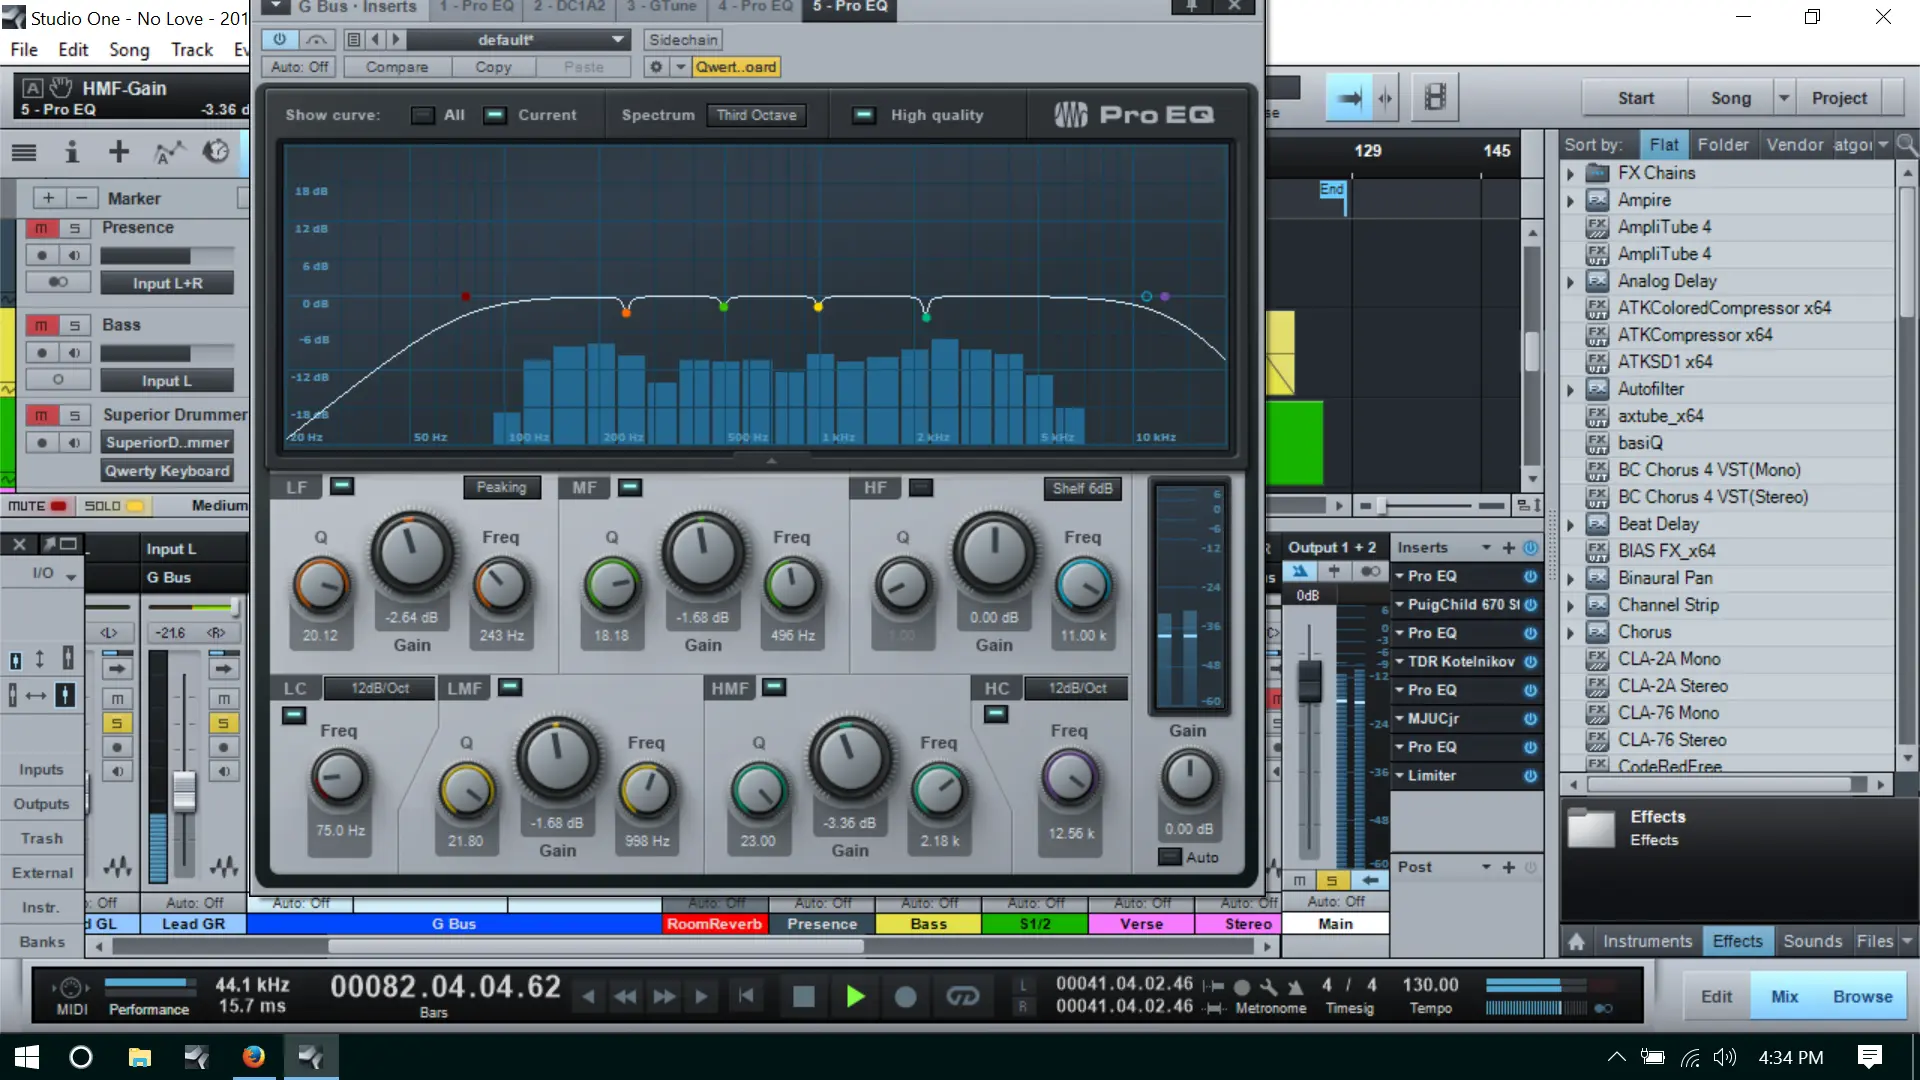Open the browser Home icon

coord(1577,941)
